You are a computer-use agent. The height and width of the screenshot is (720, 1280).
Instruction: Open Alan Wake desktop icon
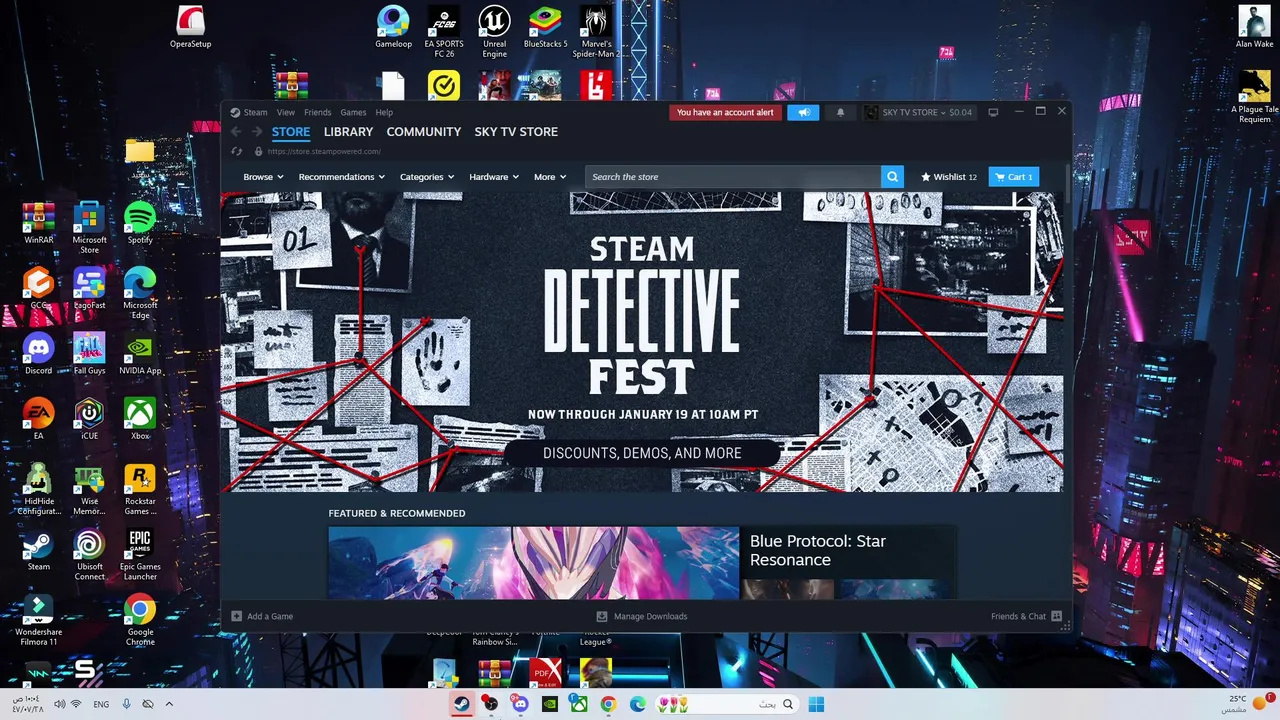[x=1254, y=27]
